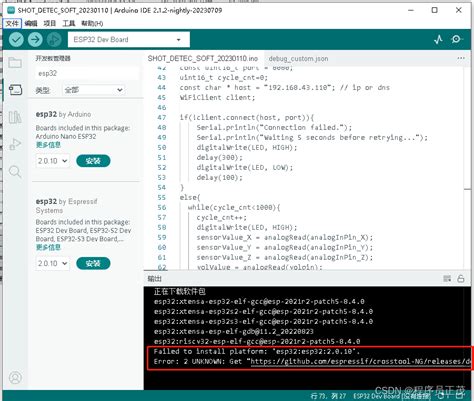Screen dimensions: 474x401
Task: Click line 53 delay(100)
Action: click(x=219, y=178)
